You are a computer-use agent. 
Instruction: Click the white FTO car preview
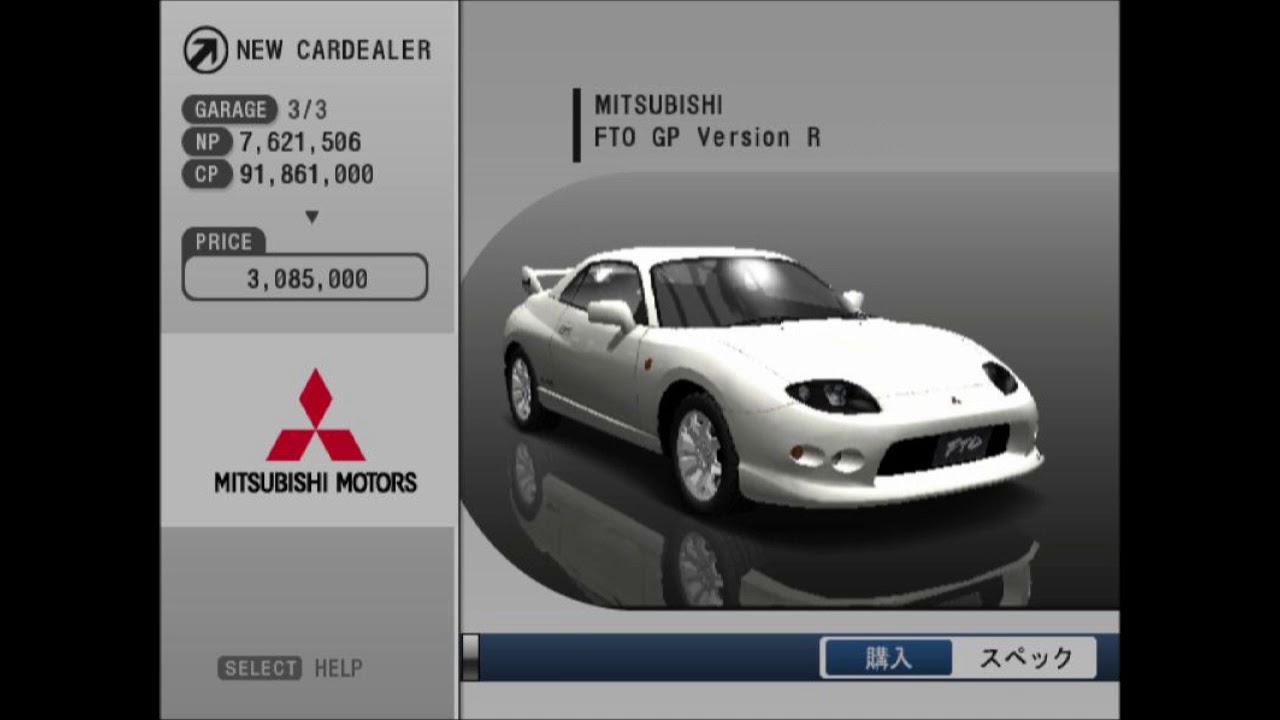(775, 380)
